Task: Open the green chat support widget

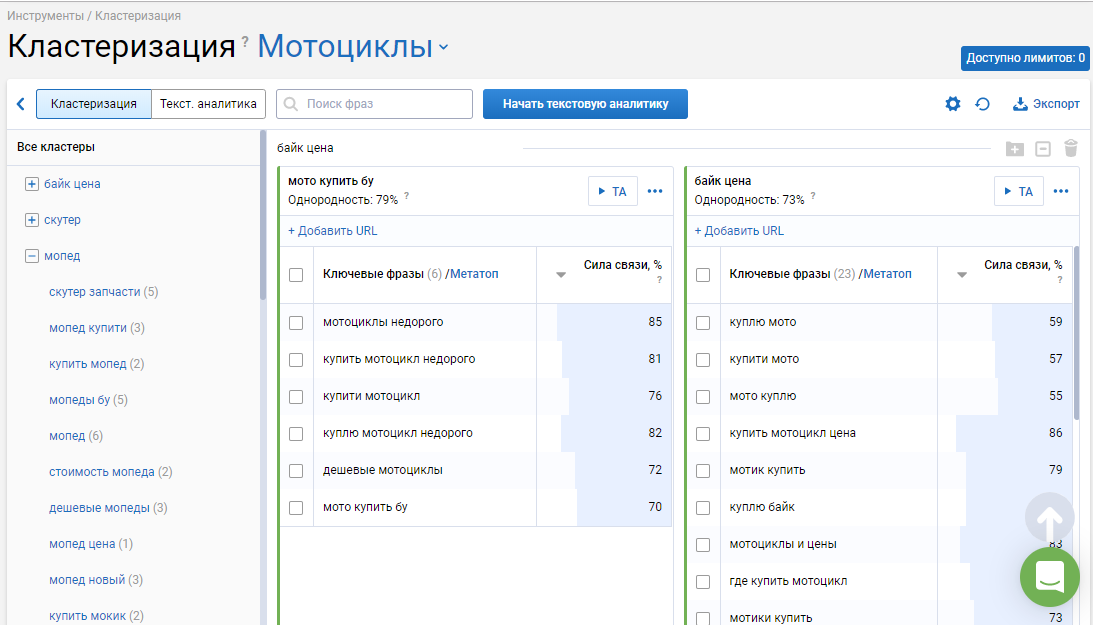Action: click(x=1050, y=577)
